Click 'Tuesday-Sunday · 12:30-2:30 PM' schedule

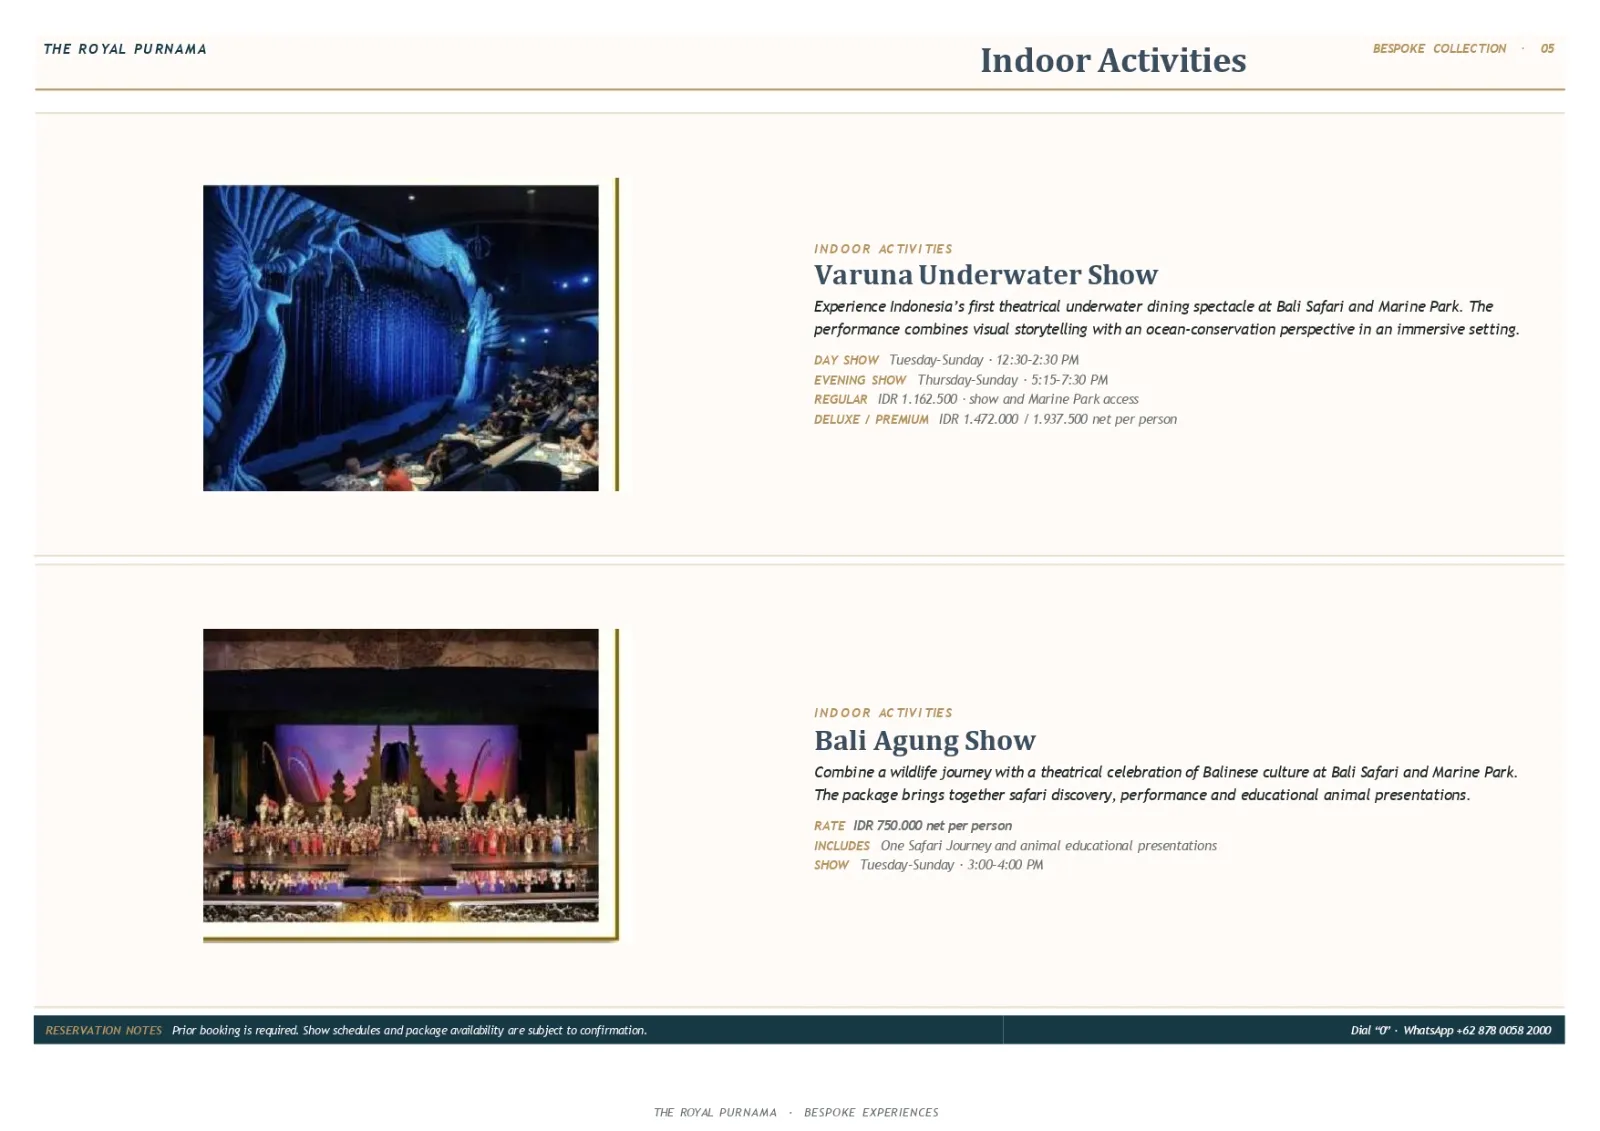coord(984,360)
